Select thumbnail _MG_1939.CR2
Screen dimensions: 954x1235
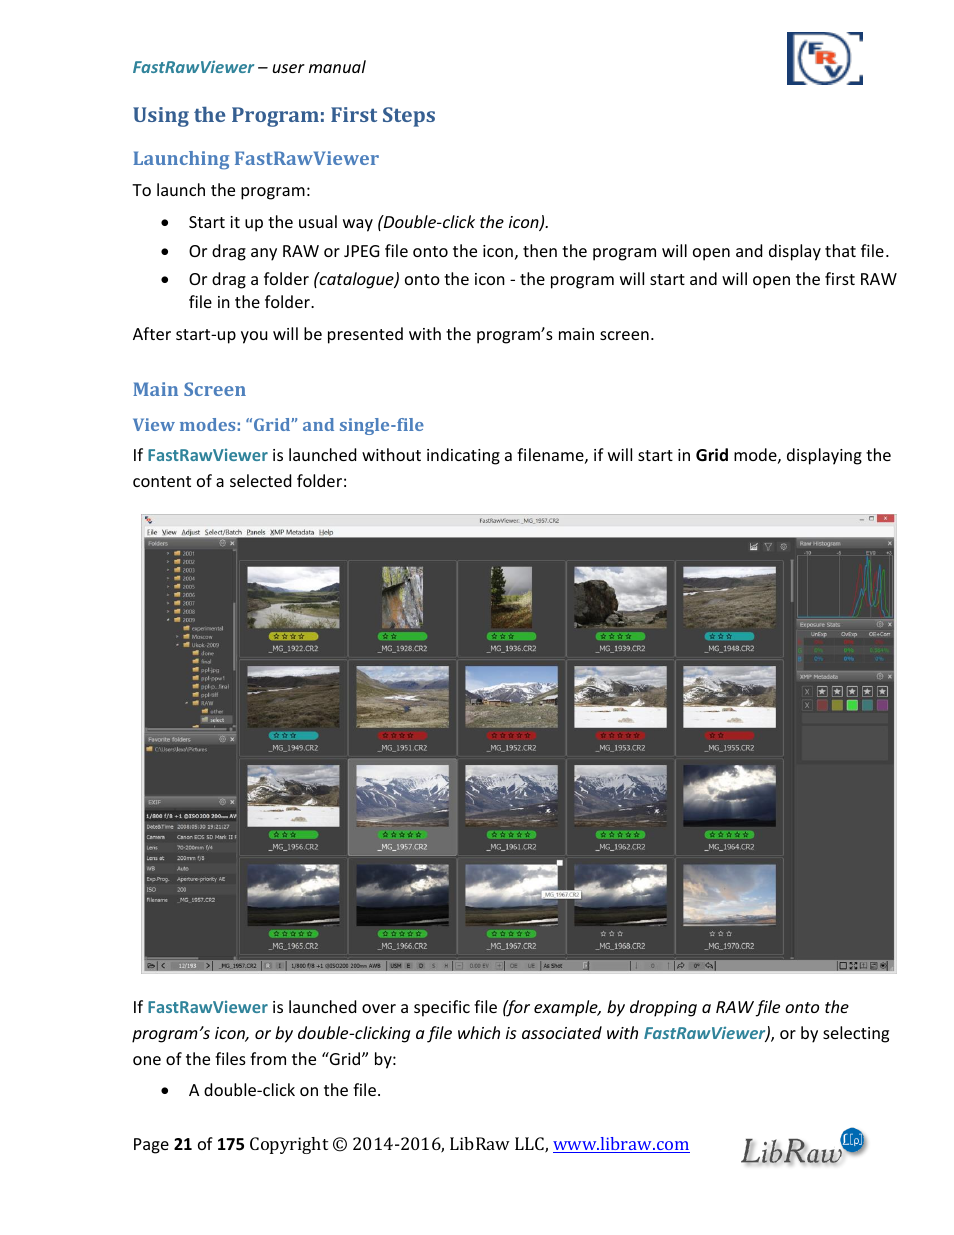[x=621, y=608]
